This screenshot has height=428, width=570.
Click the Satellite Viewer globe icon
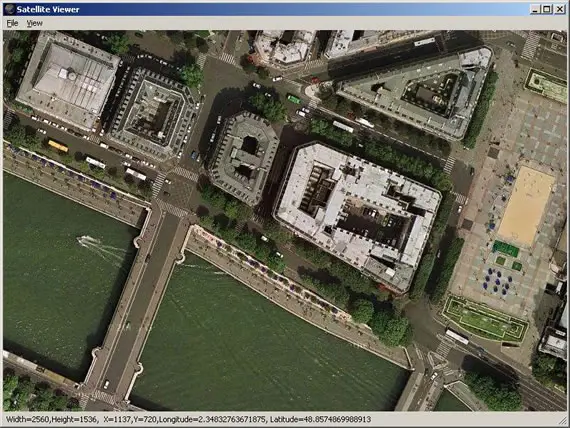pyautogui.click(x=10, y=9)
